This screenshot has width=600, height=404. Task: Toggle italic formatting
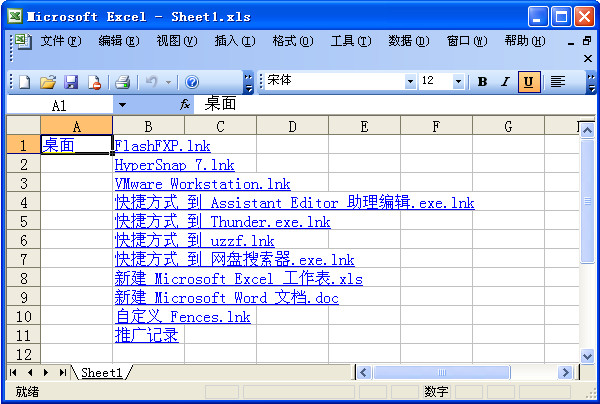click(505, 81)
